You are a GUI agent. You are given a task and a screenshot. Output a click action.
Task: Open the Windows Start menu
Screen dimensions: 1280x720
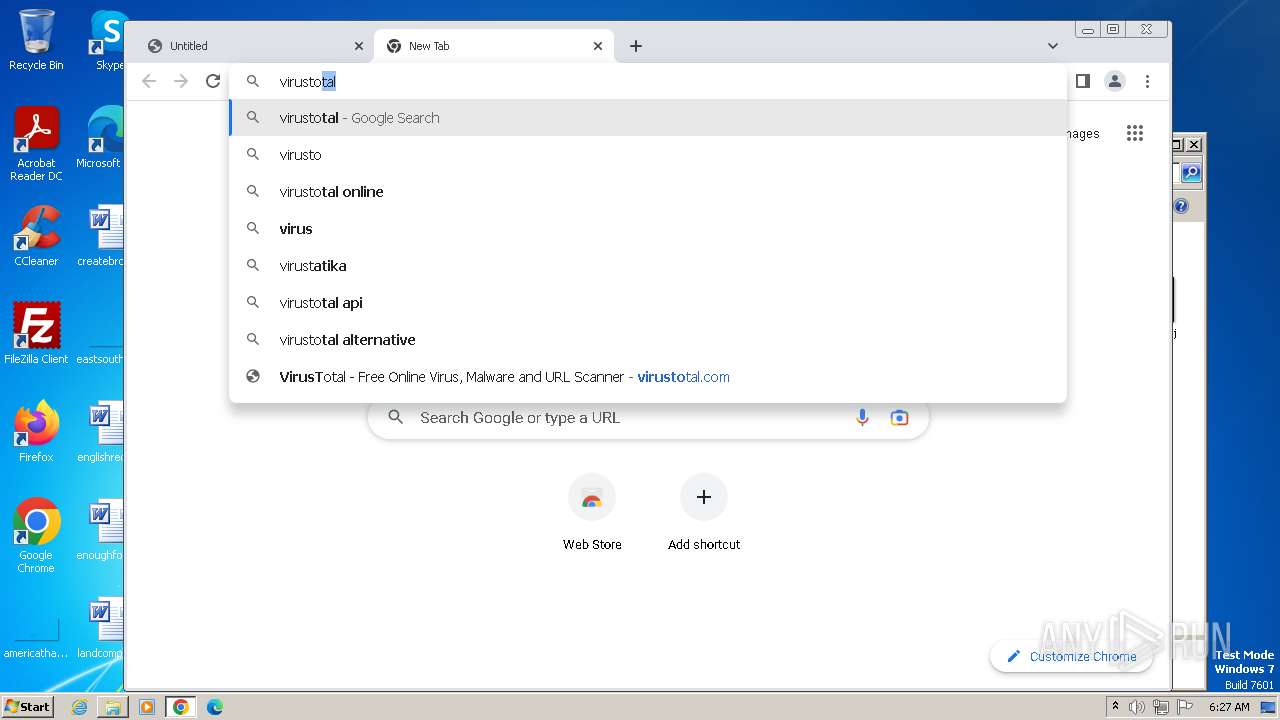coord(28,706)
